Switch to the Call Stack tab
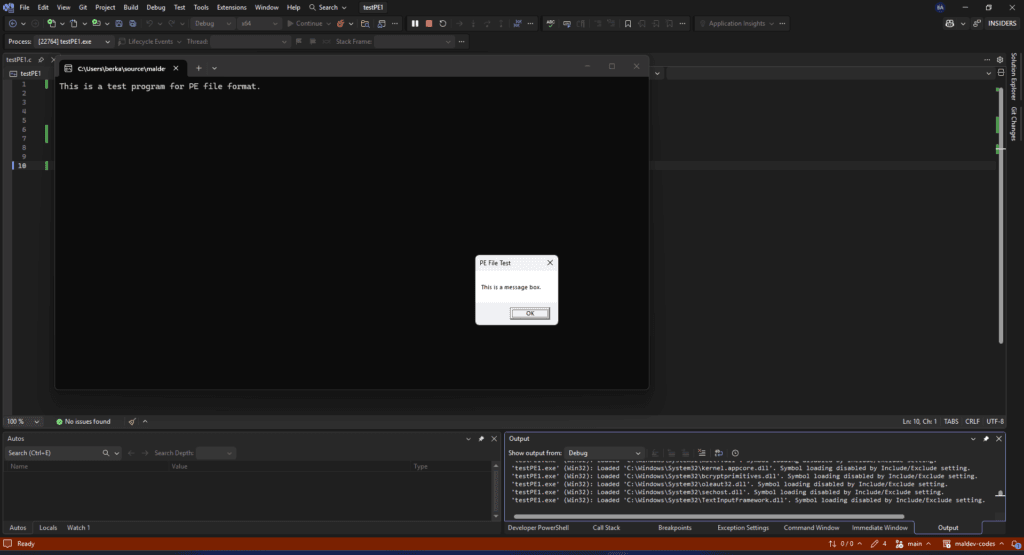 point(606,527)
